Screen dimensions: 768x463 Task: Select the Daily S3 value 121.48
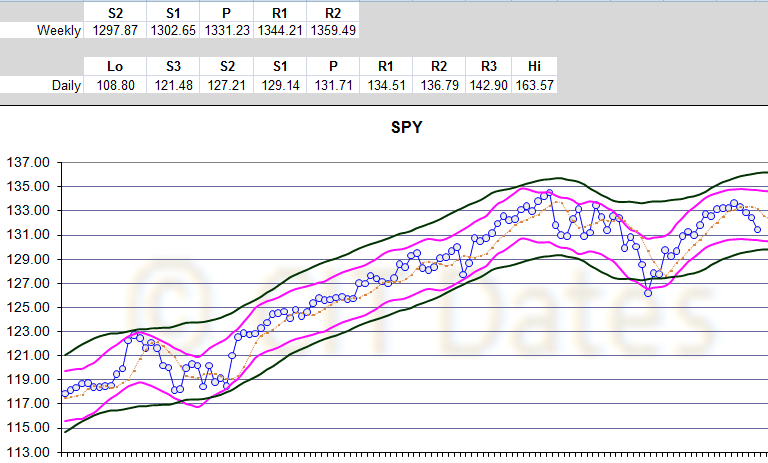pyautogui.click(x=173, y=85)
